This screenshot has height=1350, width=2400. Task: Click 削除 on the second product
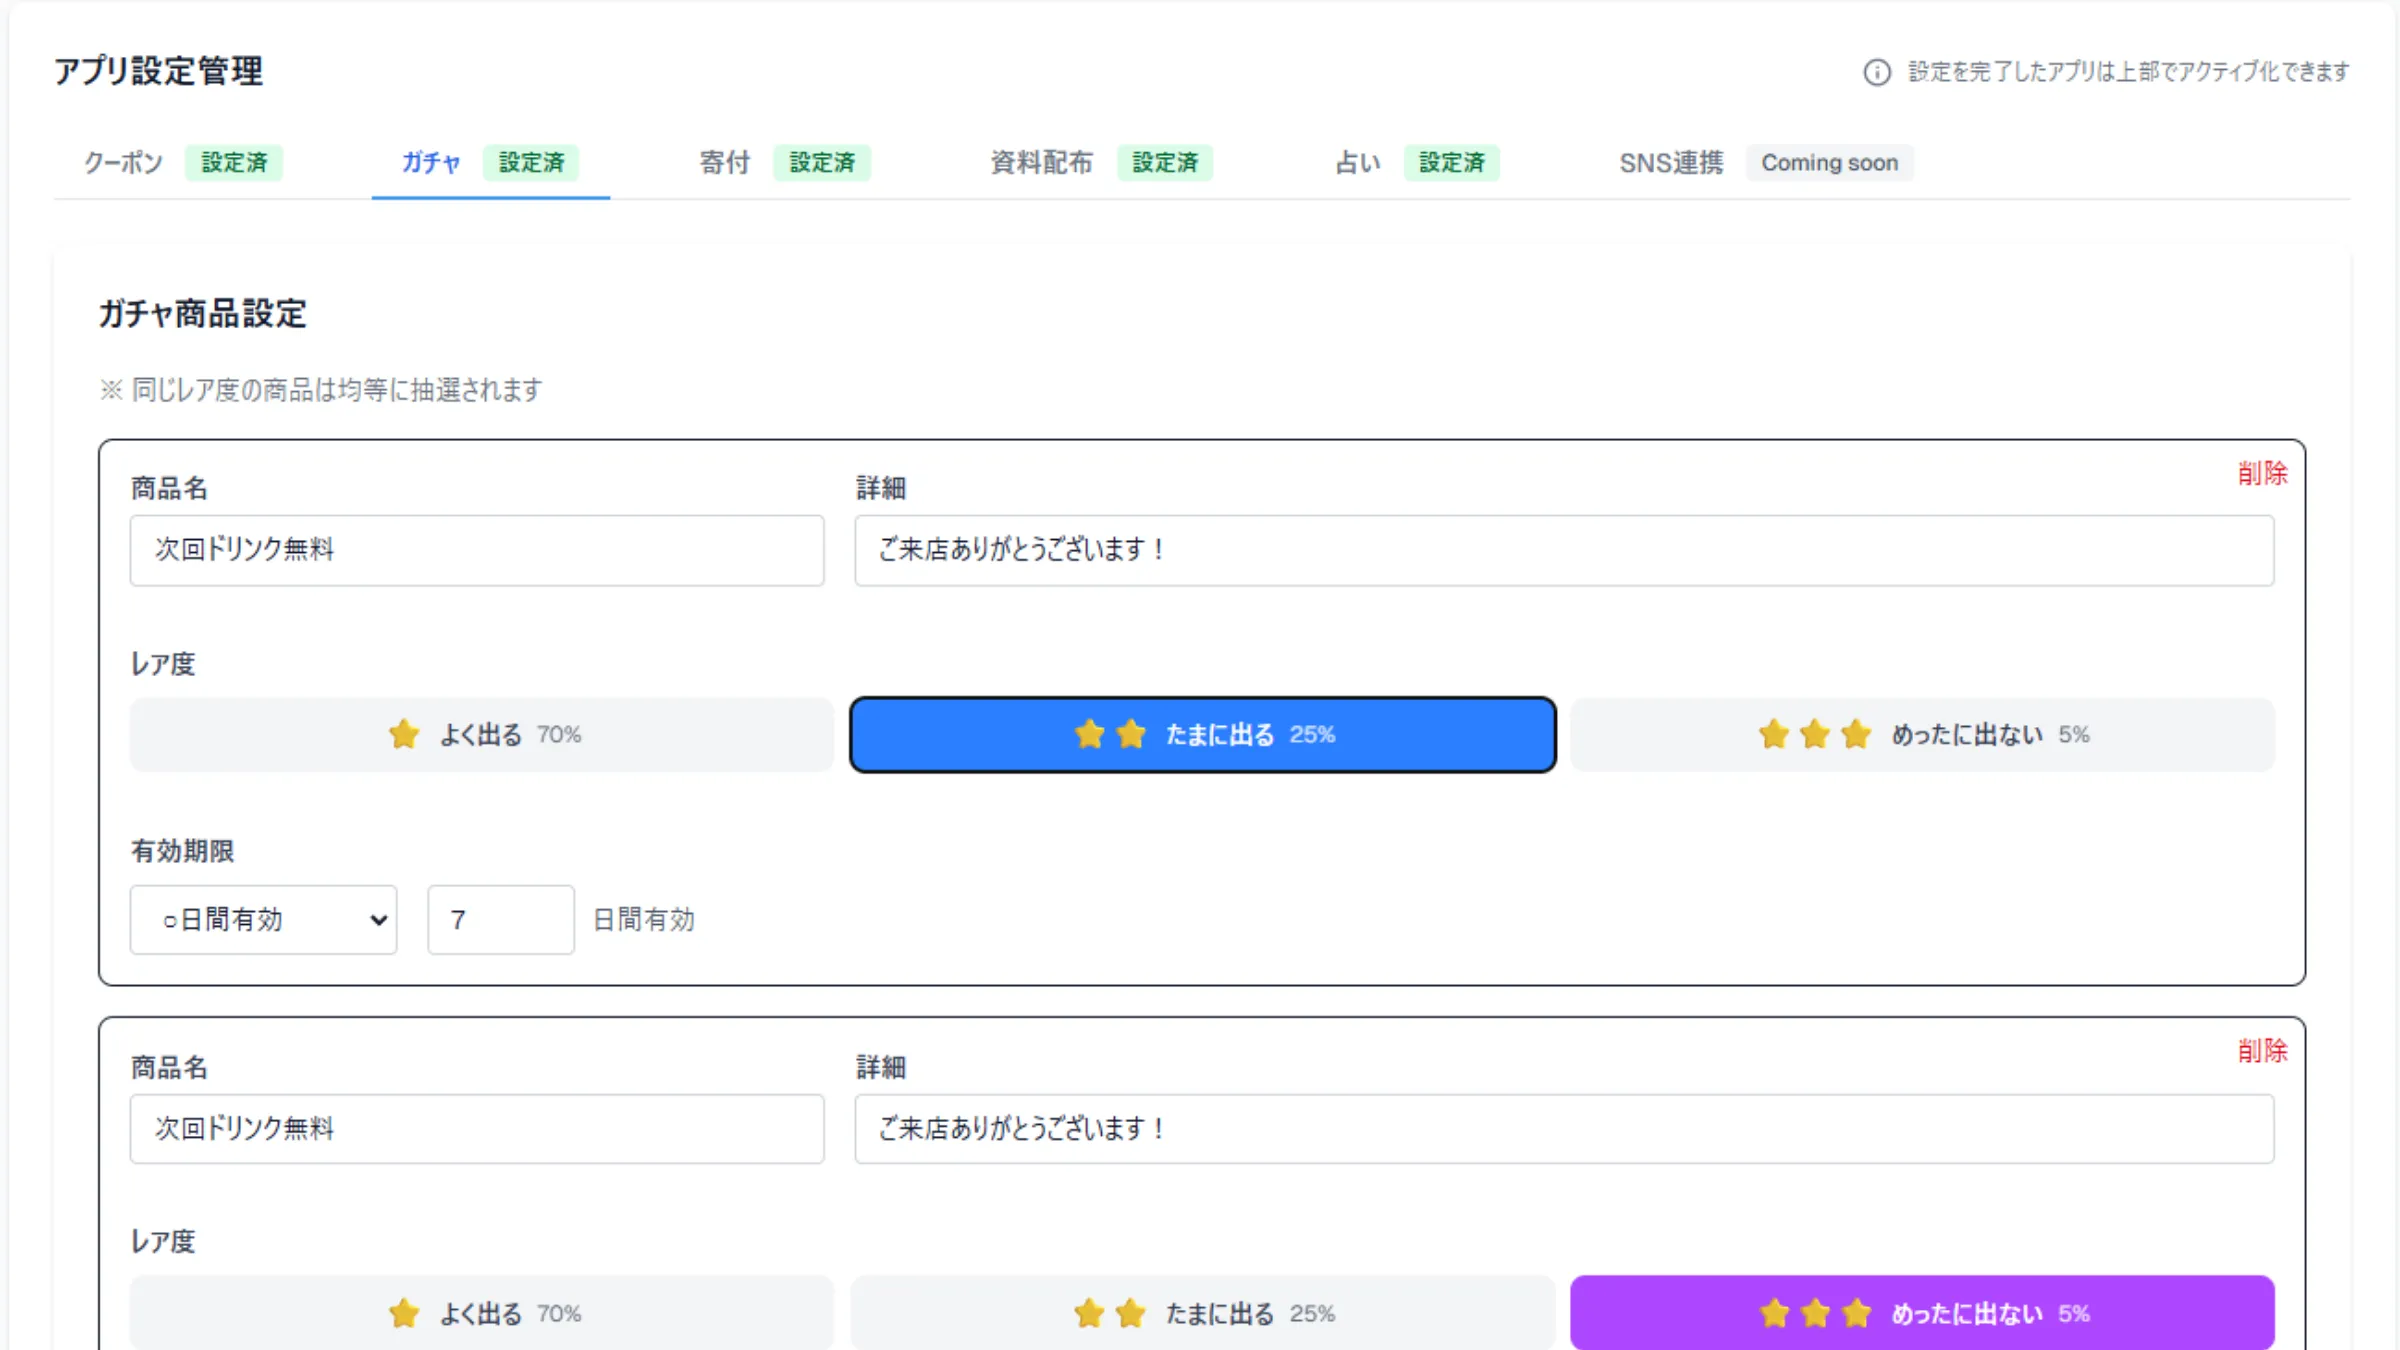2262,1051
